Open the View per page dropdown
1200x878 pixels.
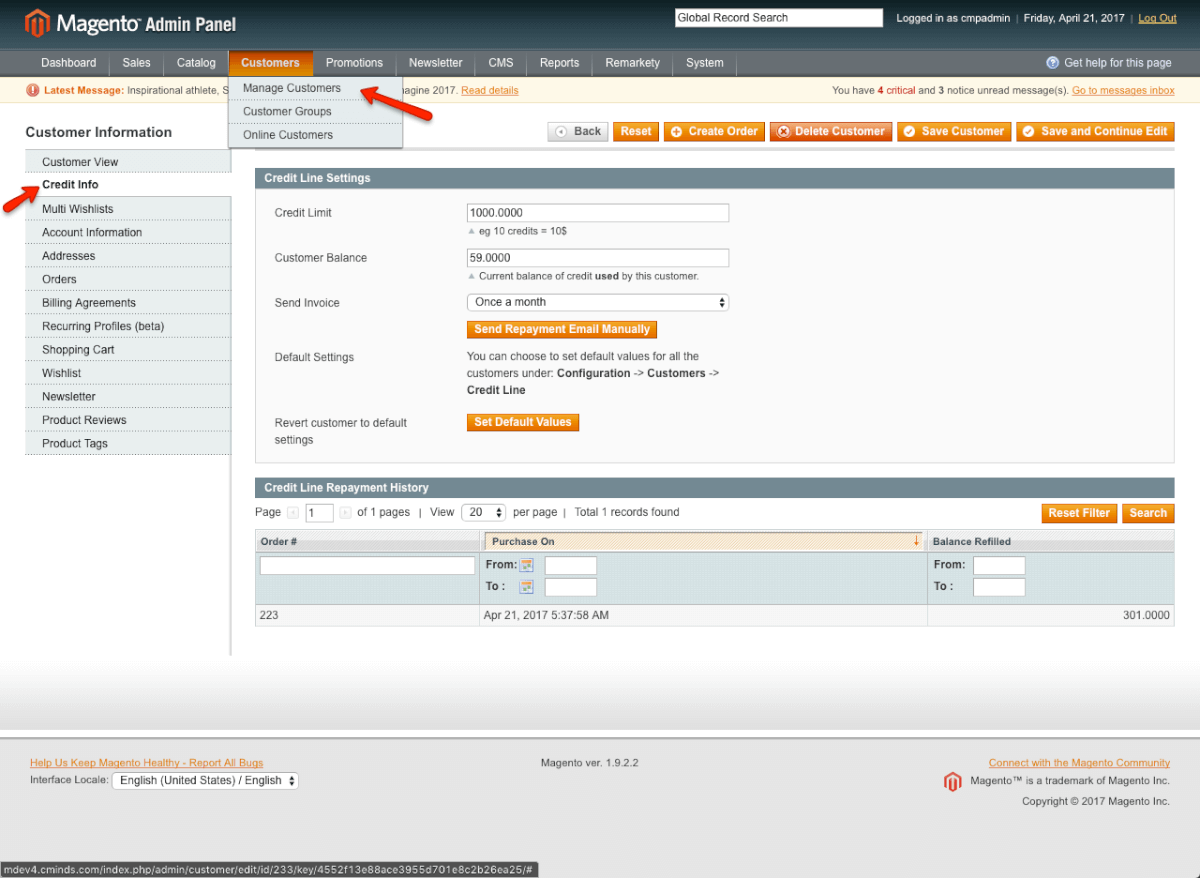point(484,513)
